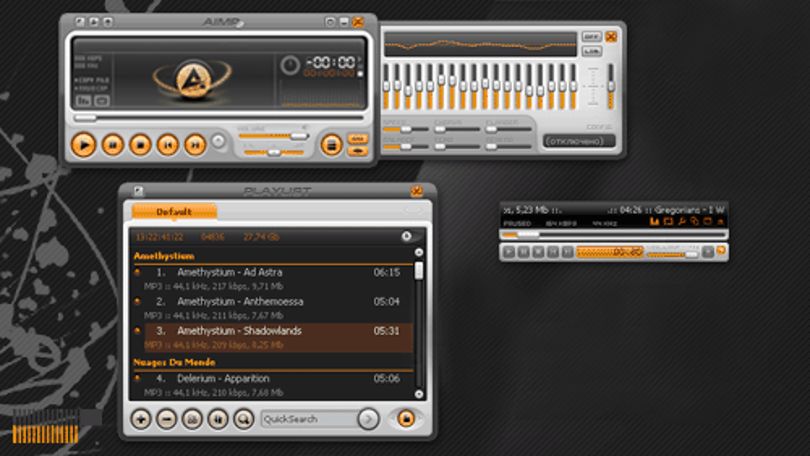Click the round playlist toggle button in main player
This screenshot has width=810, height=456.
[332, 145]
